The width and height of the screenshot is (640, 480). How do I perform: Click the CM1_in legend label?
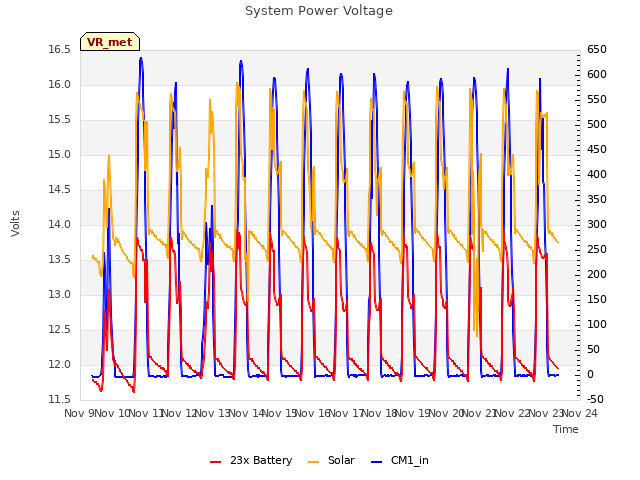[x=410, y=460]
